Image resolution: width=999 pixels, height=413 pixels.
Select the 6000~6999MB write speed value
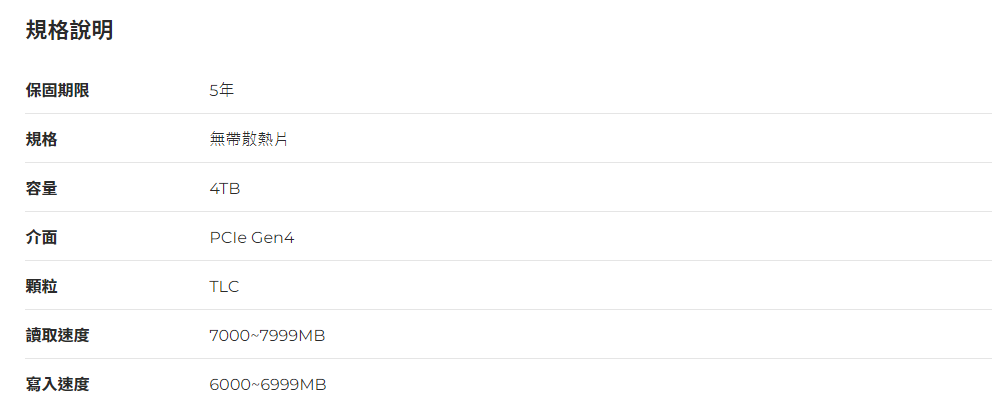pyautogui.click(x=267, y=384)
